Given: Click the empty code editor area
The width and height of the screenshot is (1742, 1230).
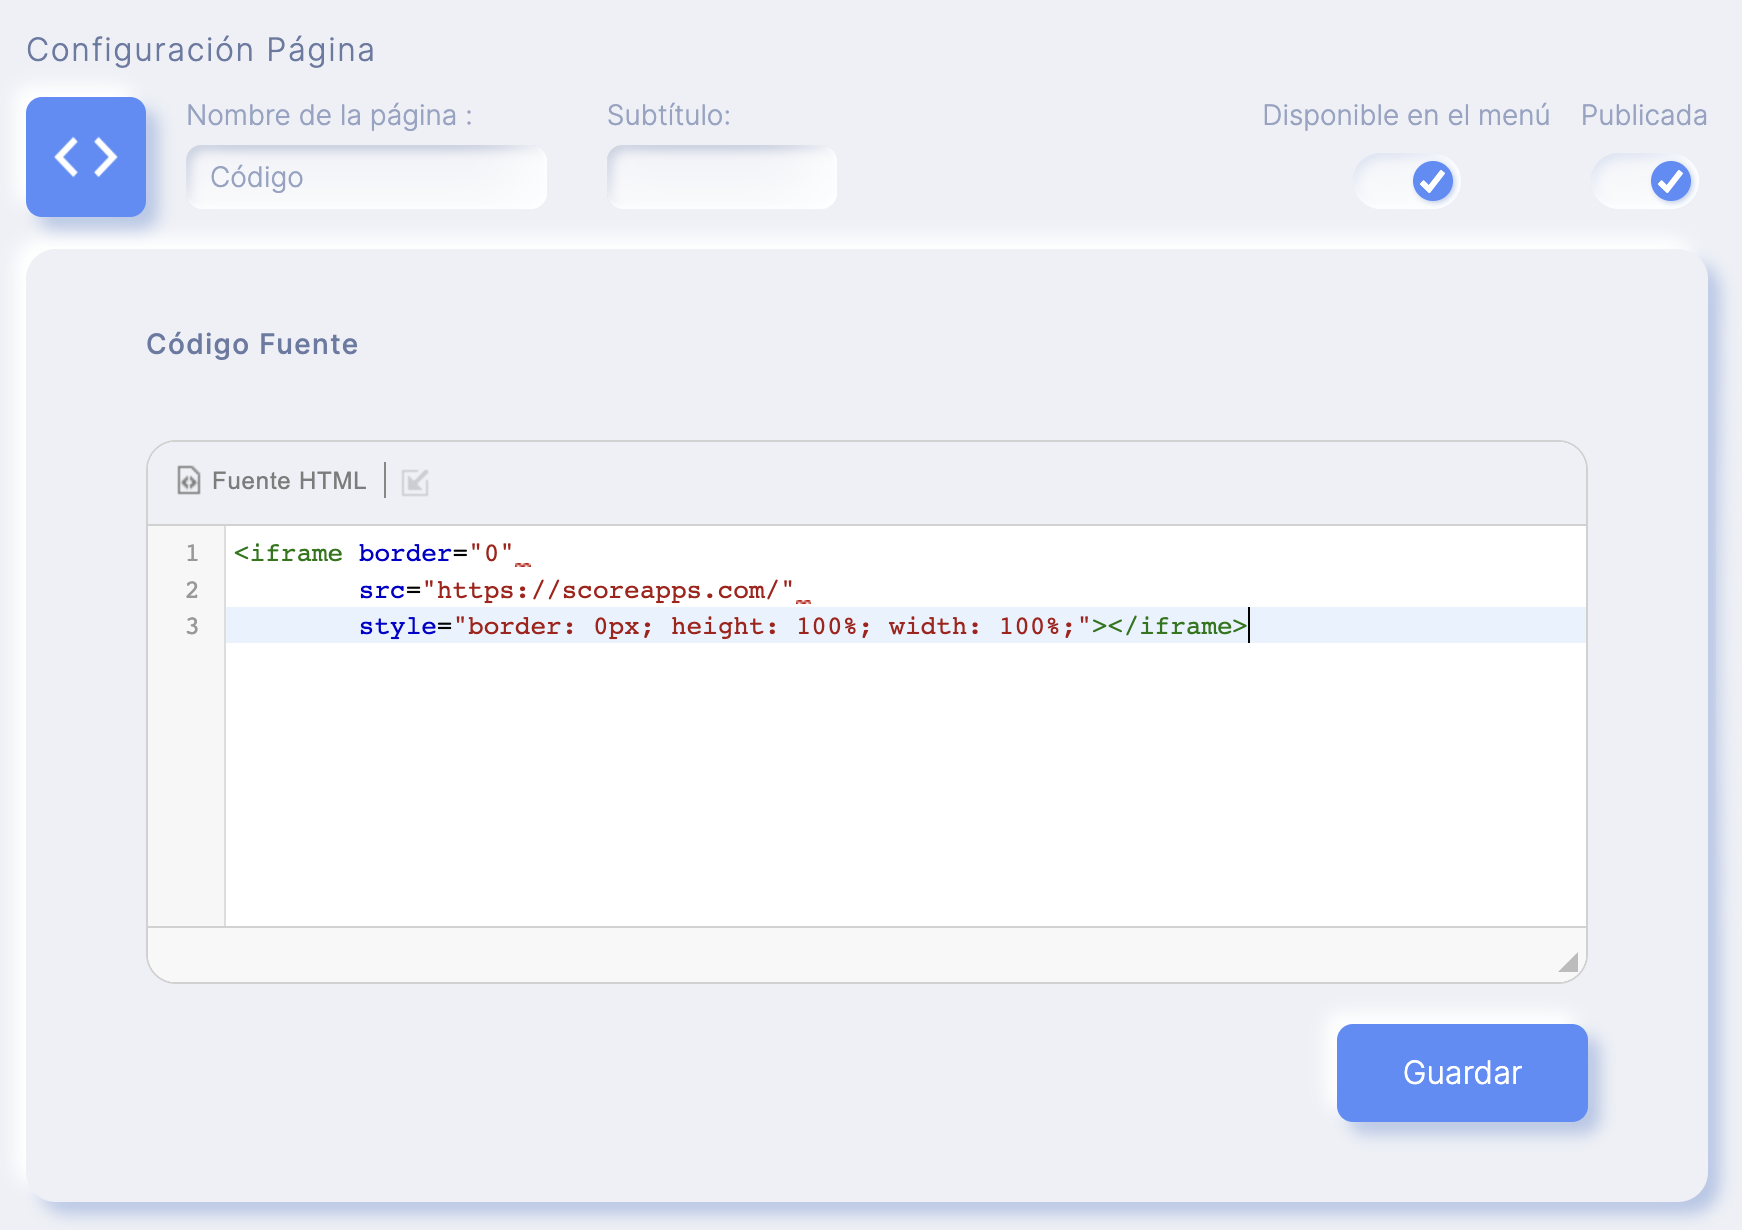Looking at the screenshot, I should click(x=905, y=785).
